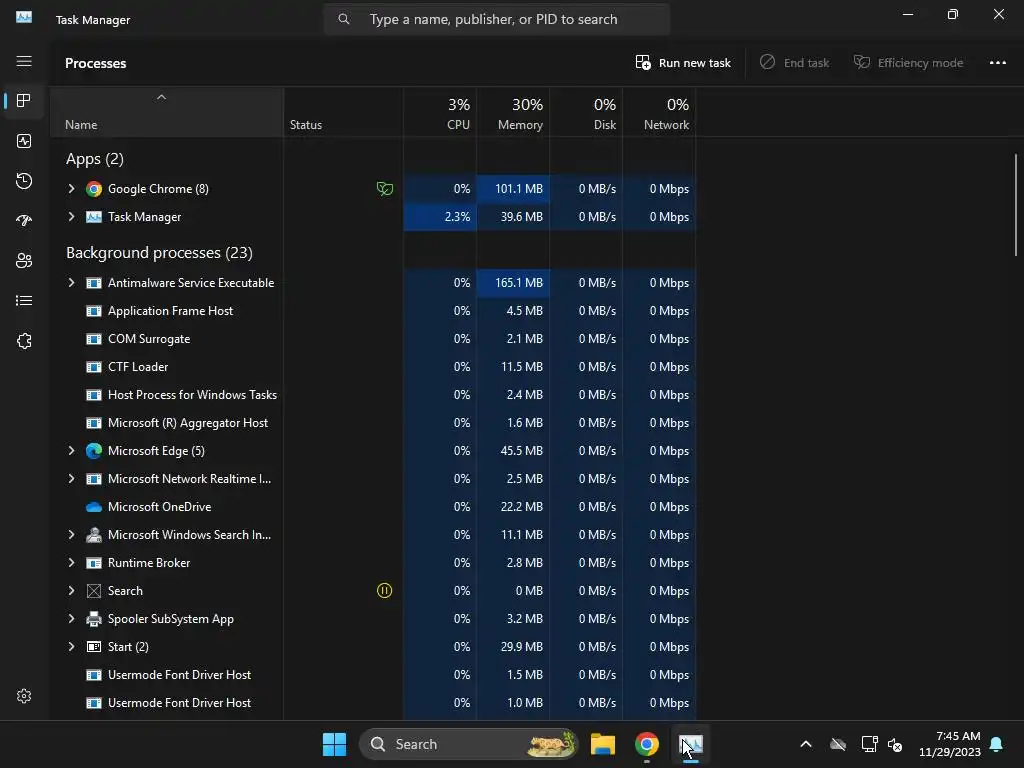Click the Search process crossed-box icon
Screen dimensions: 1024x768
(x=94, y=590)
